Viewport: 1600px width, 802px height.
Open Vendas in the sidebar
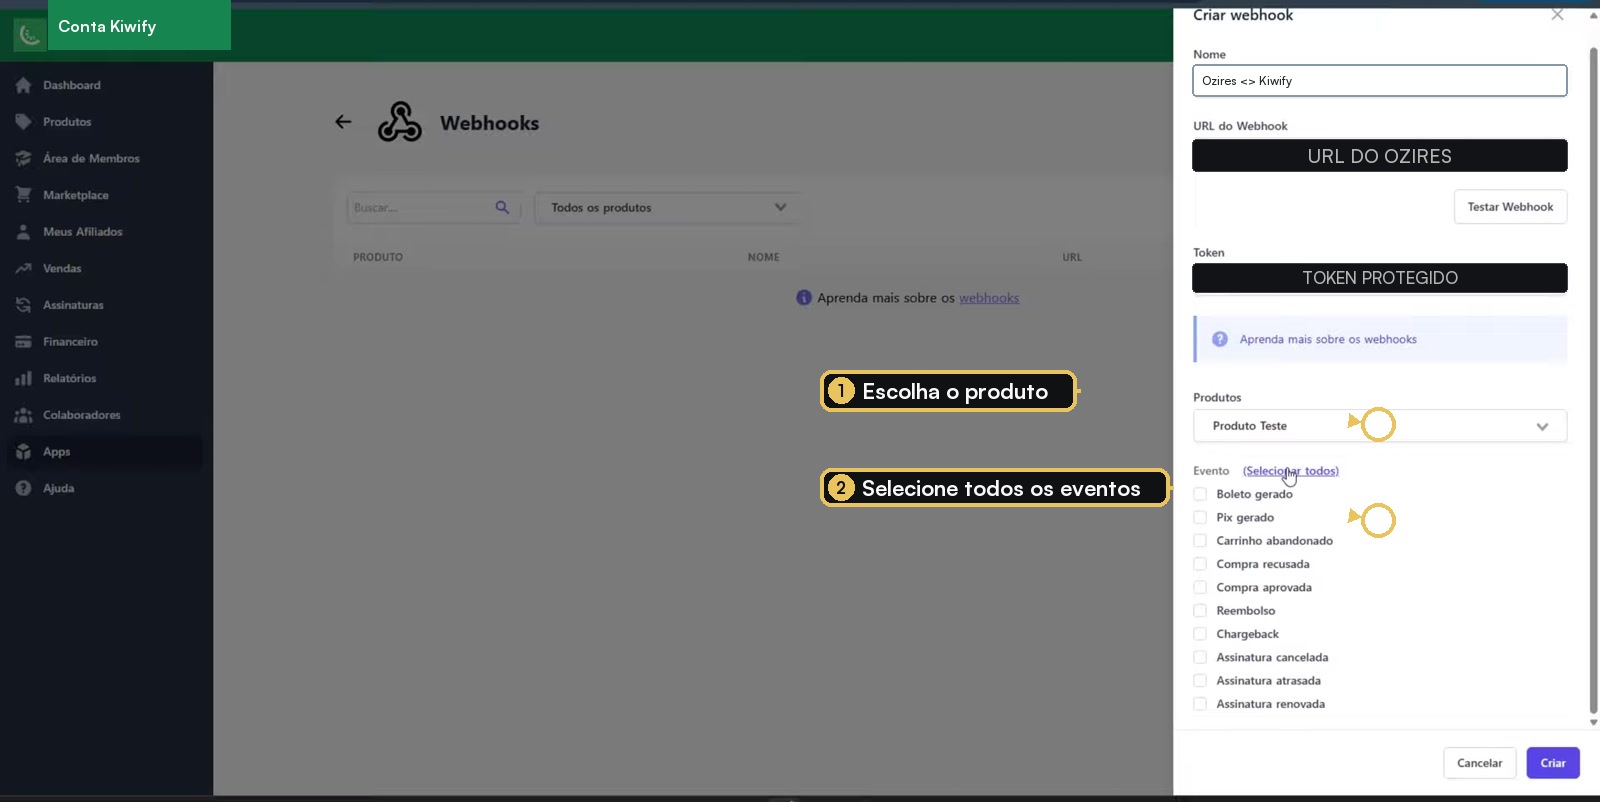coord(62,268)
